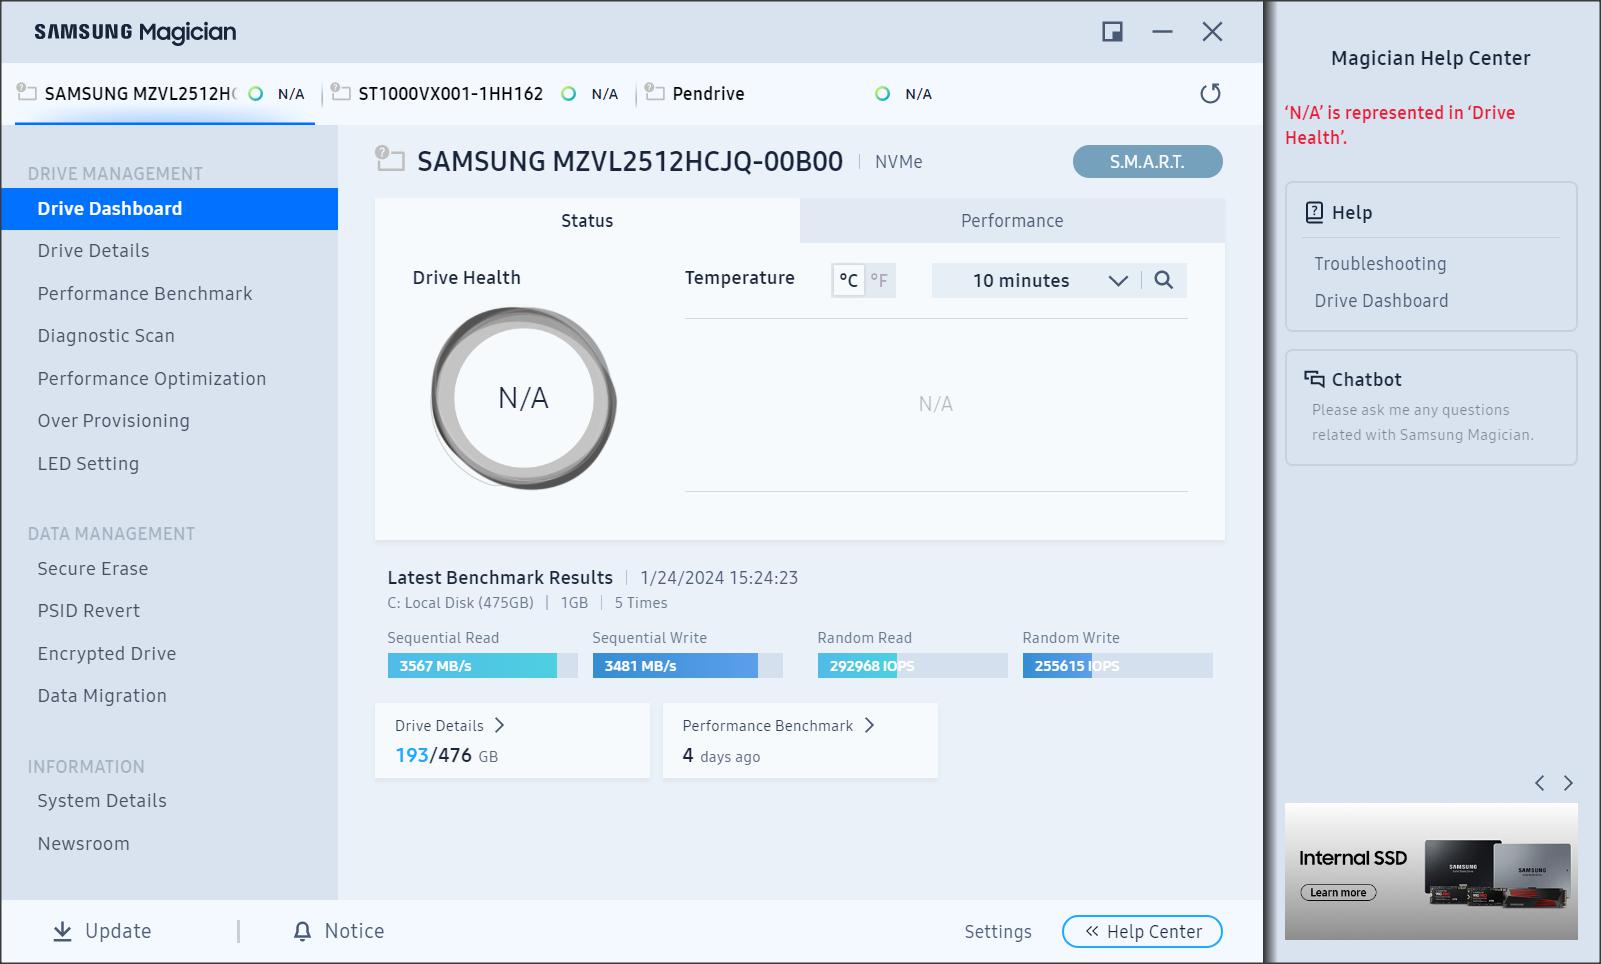
Task: Open Data Migration in sidebar
Action: [x=102, y=696]
